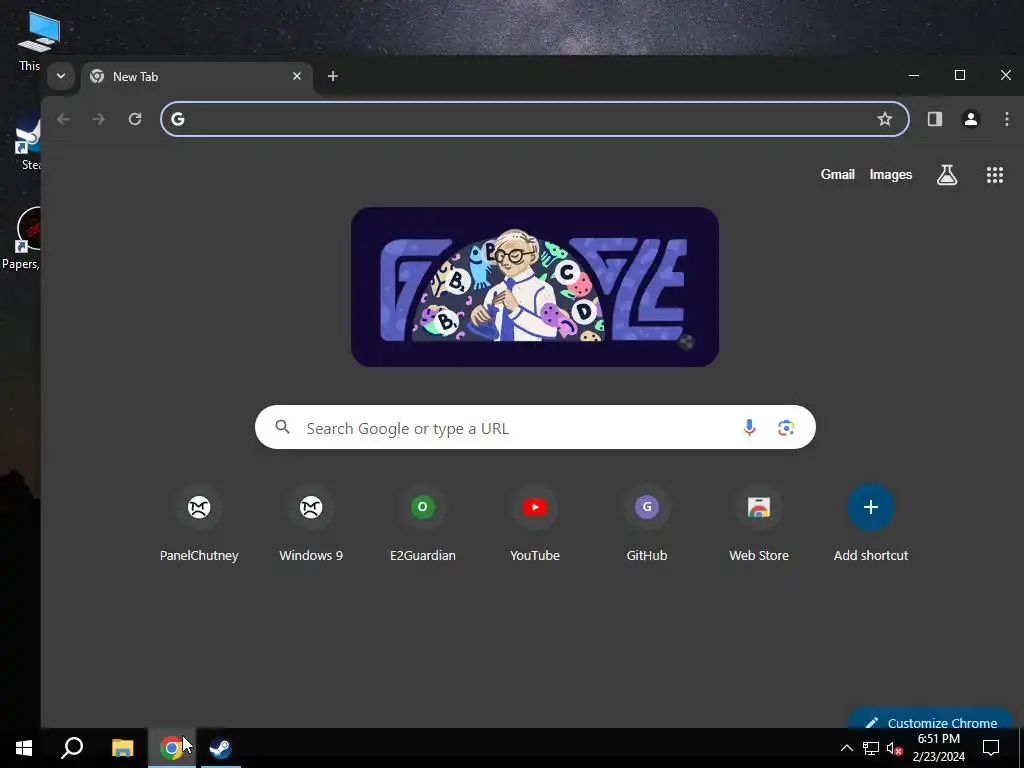The image size is (1024, 768).
Task: Open the Images link
Action: point(890,174)
